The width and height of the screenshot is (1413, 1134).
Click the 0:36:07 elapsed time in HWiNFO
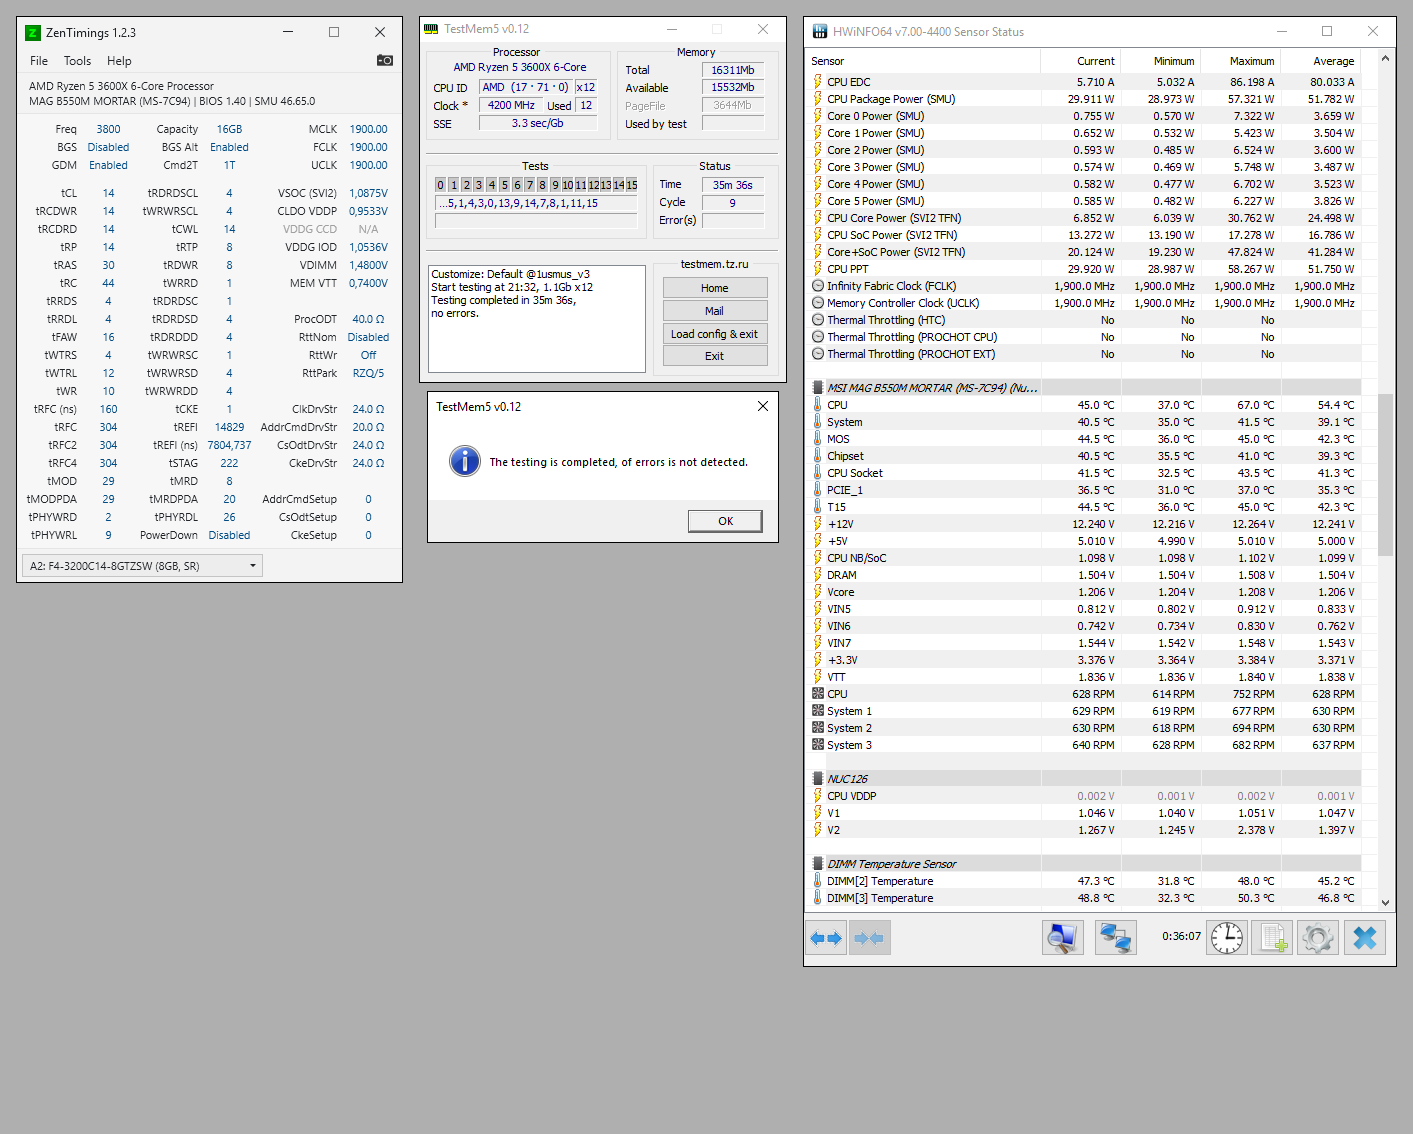click(1181, 937)
